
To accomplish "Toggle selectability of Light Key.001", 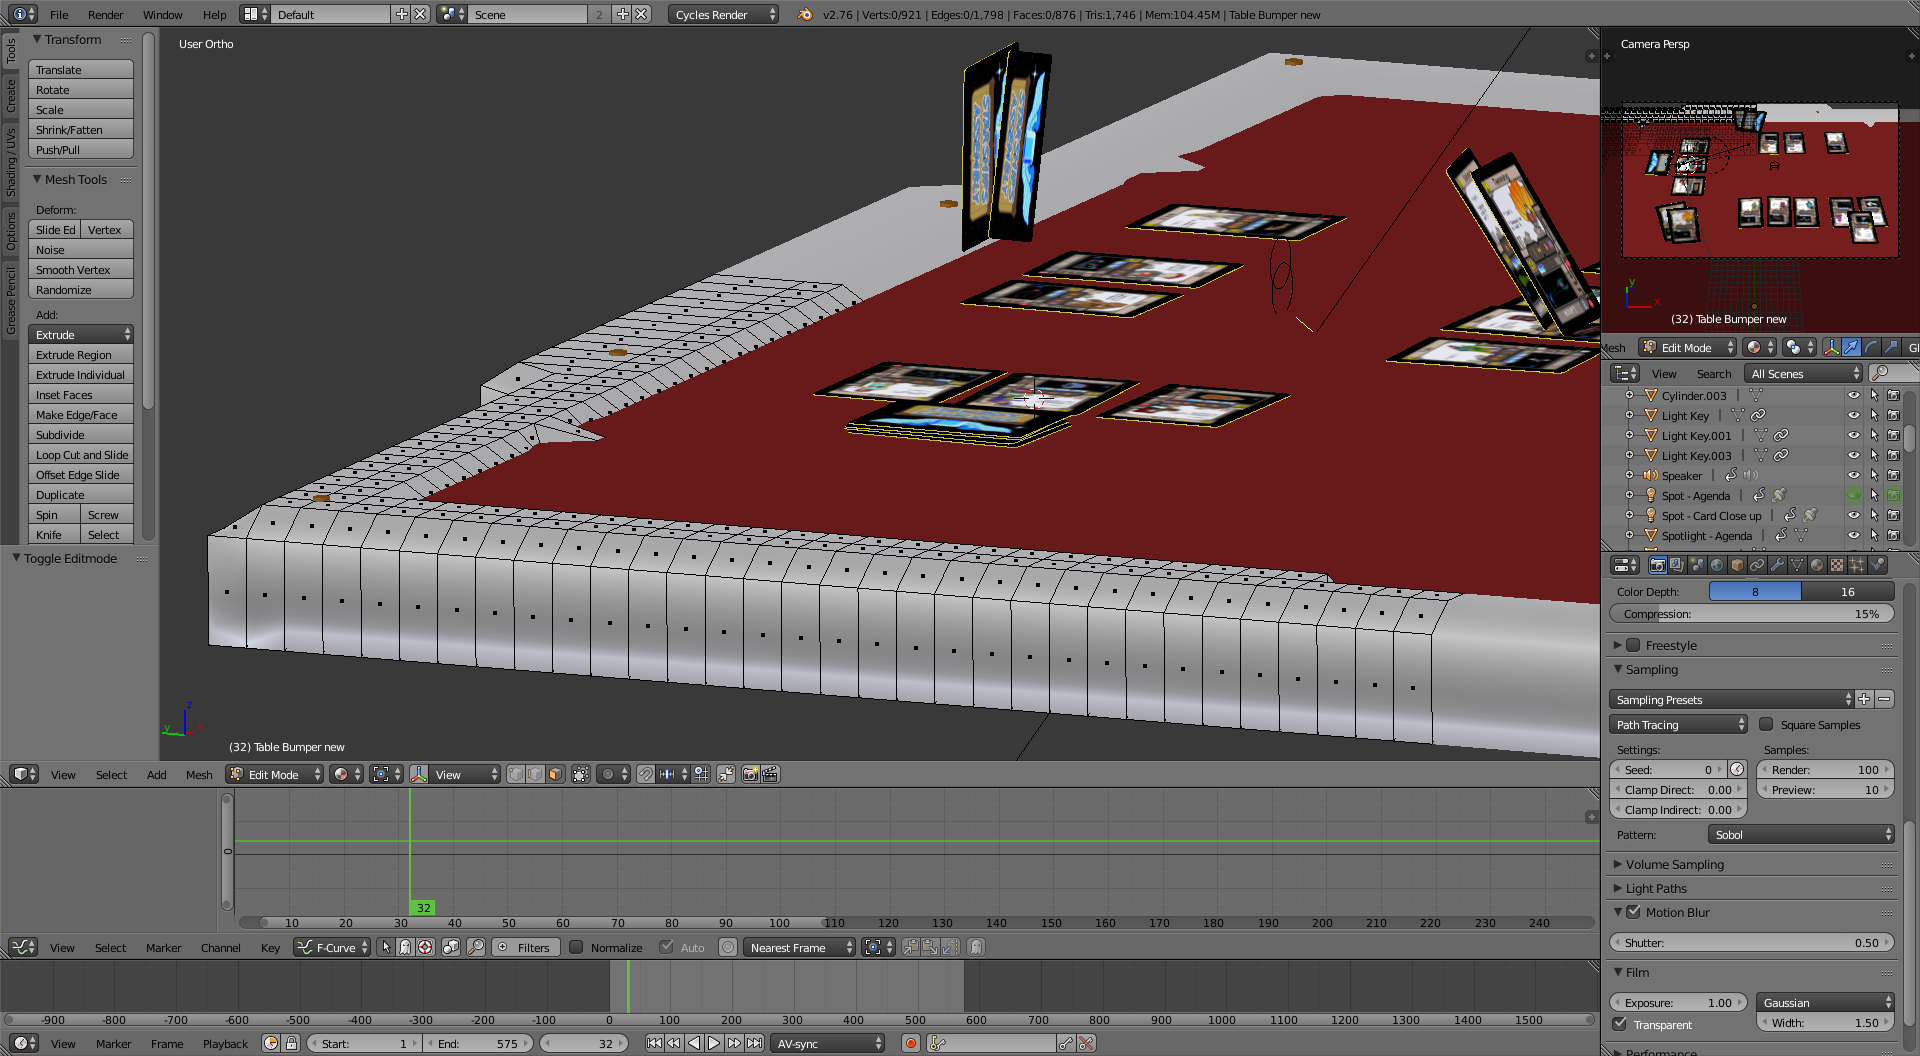I will [1874, 435].
